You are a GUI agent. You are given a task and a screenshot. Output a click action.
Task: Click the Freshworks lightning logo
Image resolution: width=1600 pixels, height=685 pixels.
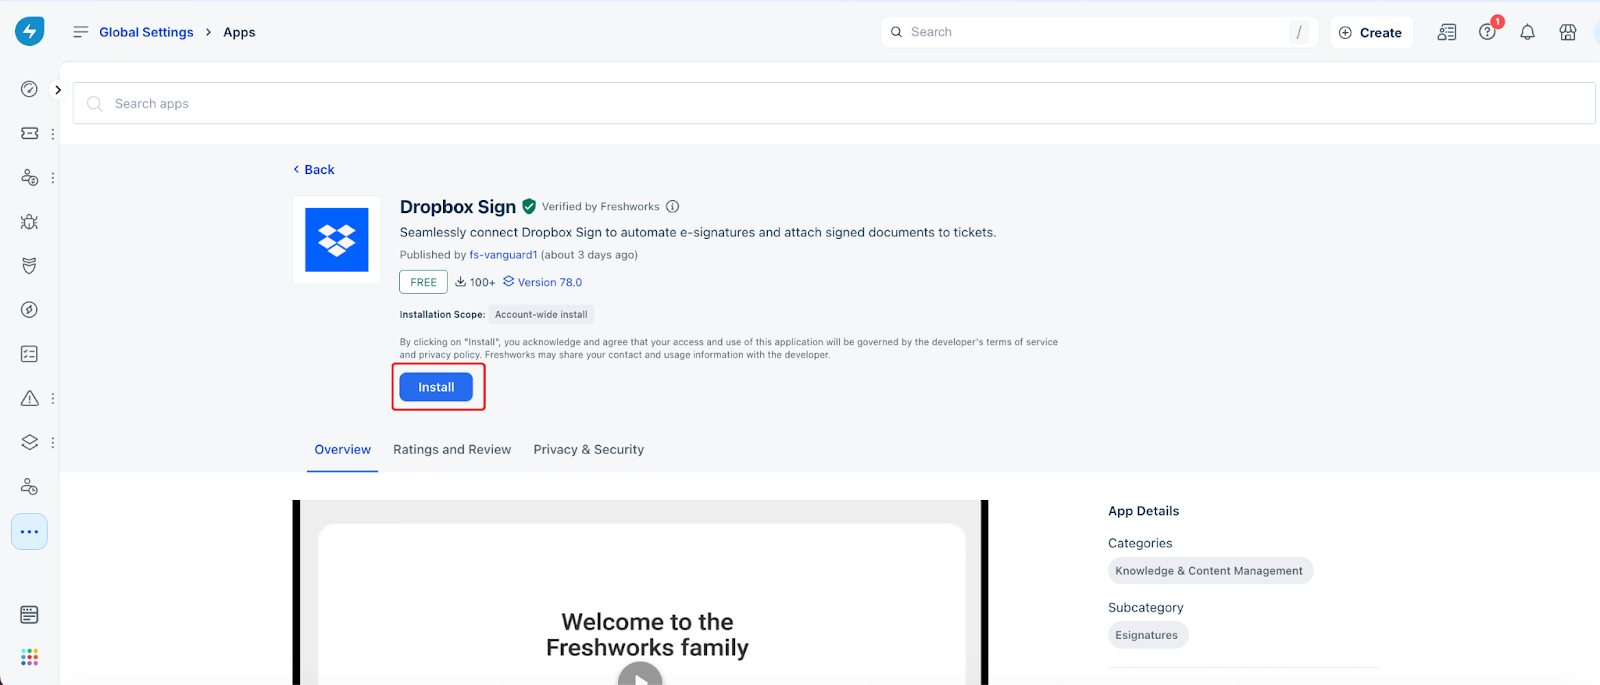pos(30,31)
